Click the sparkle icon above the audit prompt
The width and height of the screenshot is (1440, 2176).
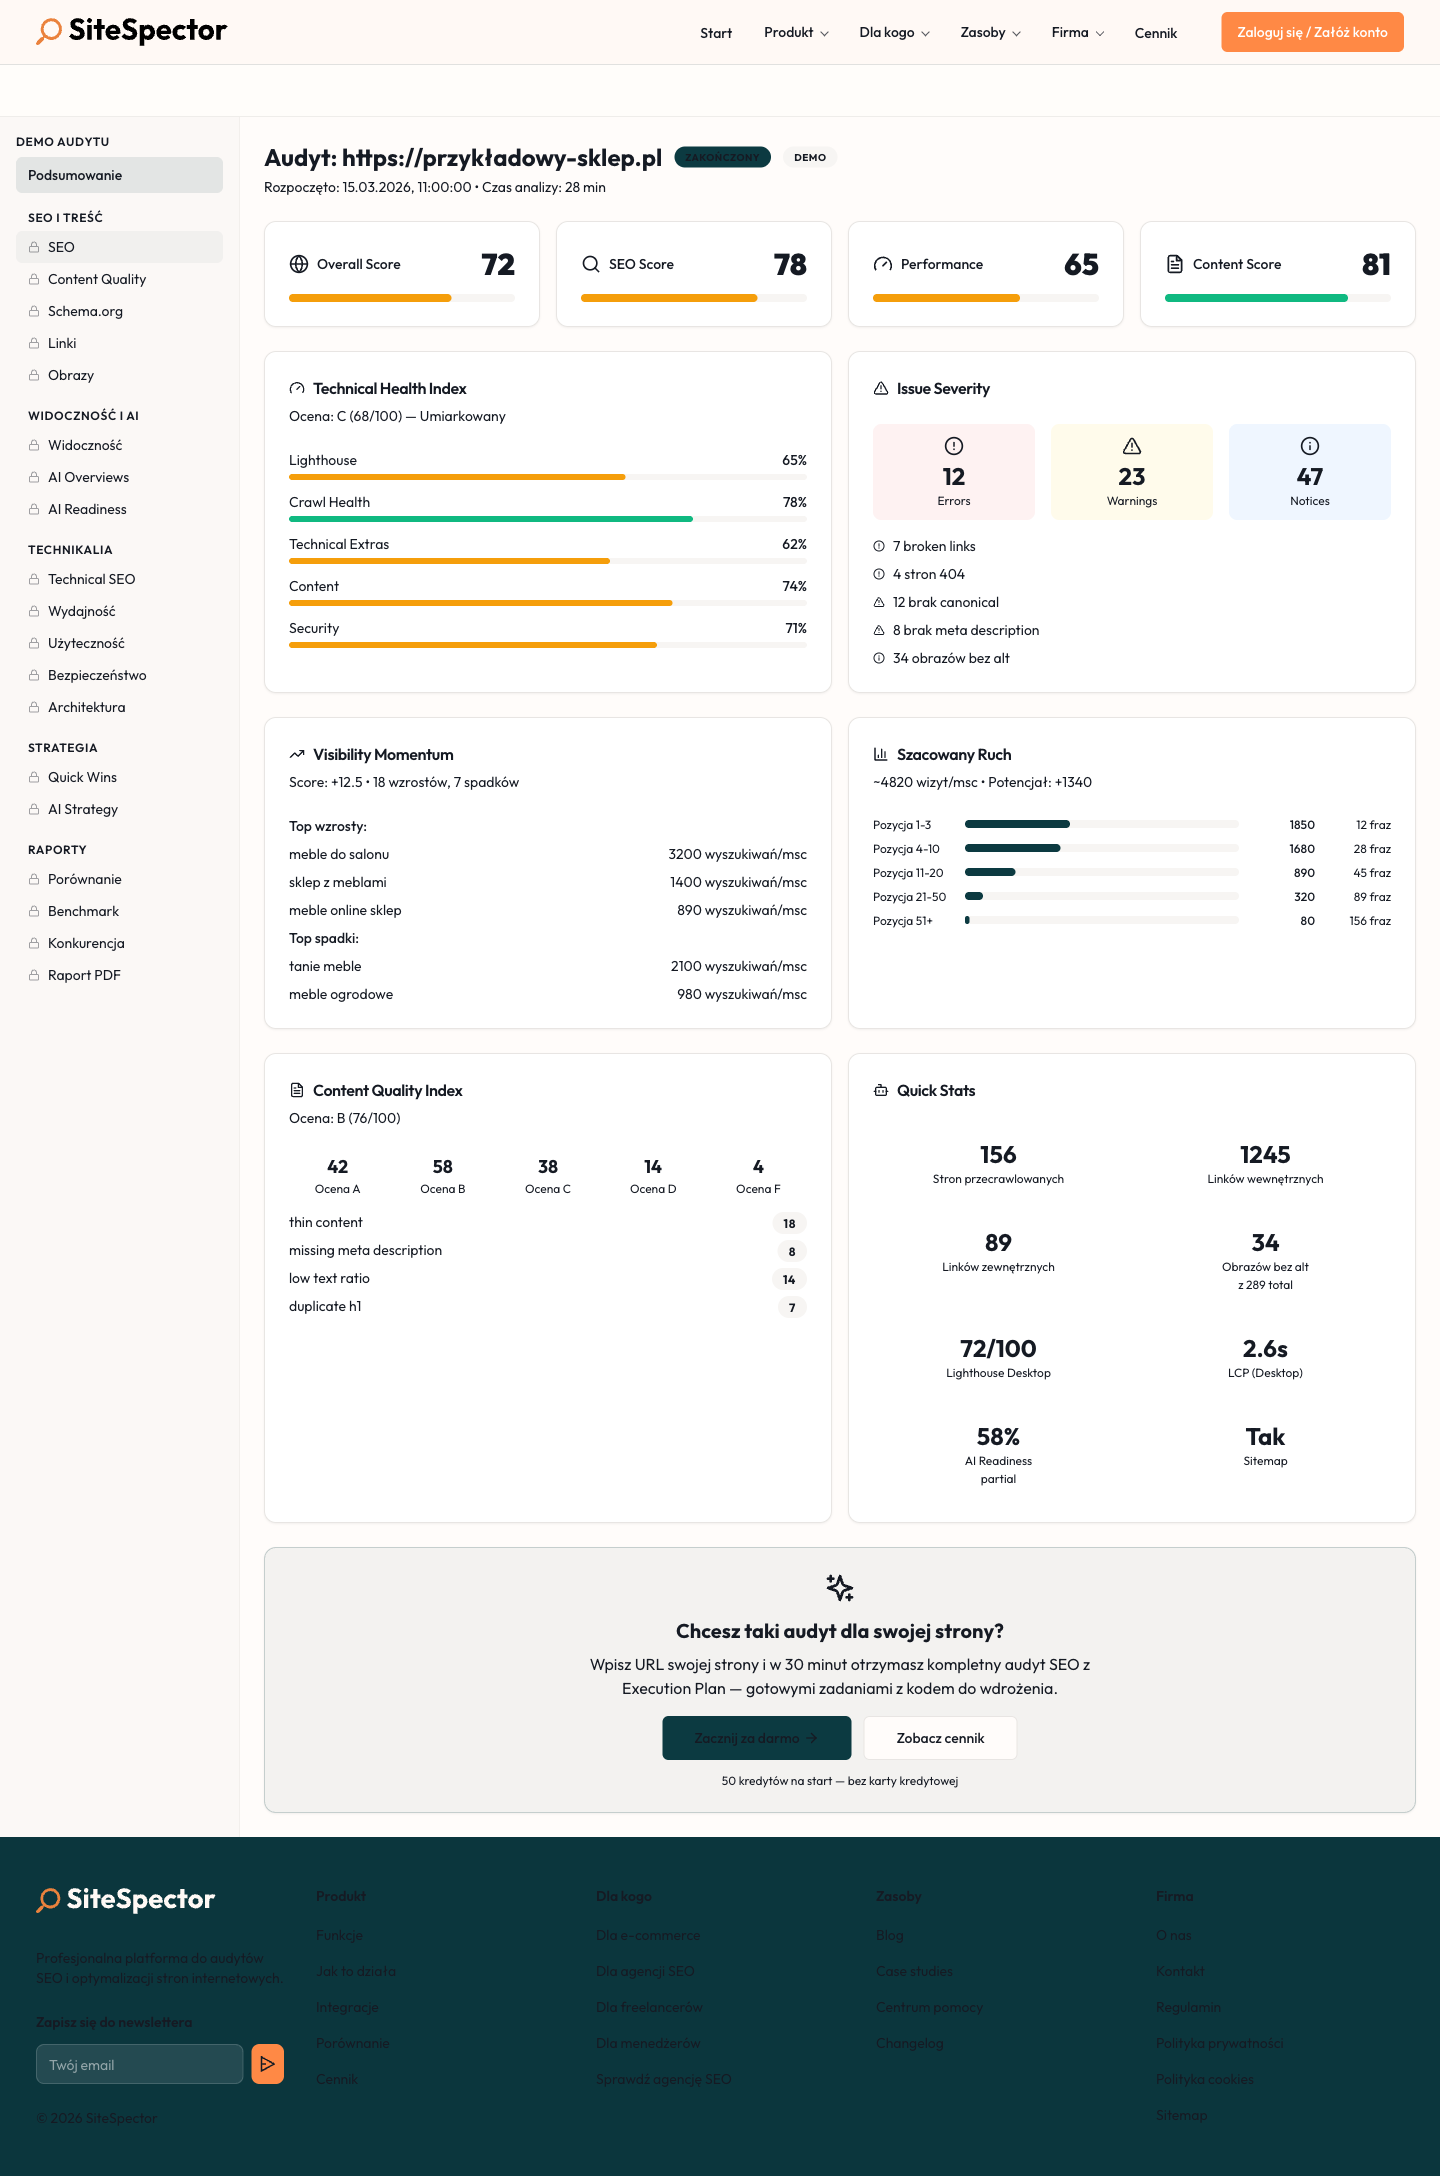click(x=840, y=1588)
